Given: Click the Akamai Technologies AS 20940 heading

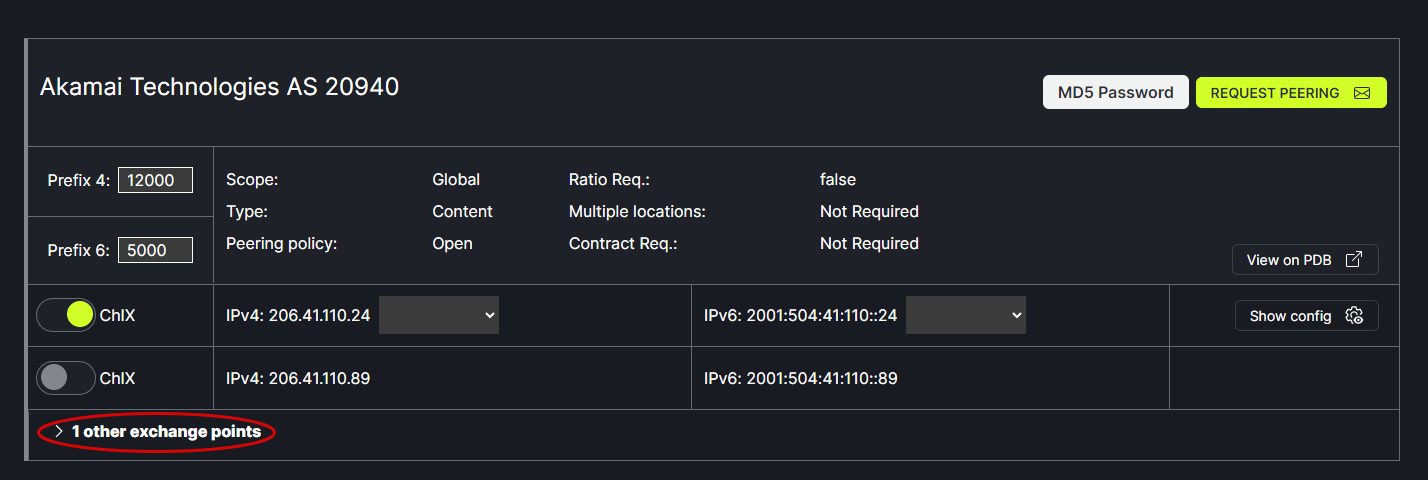Looking at the screenshot, I should (x=219, y=87).
